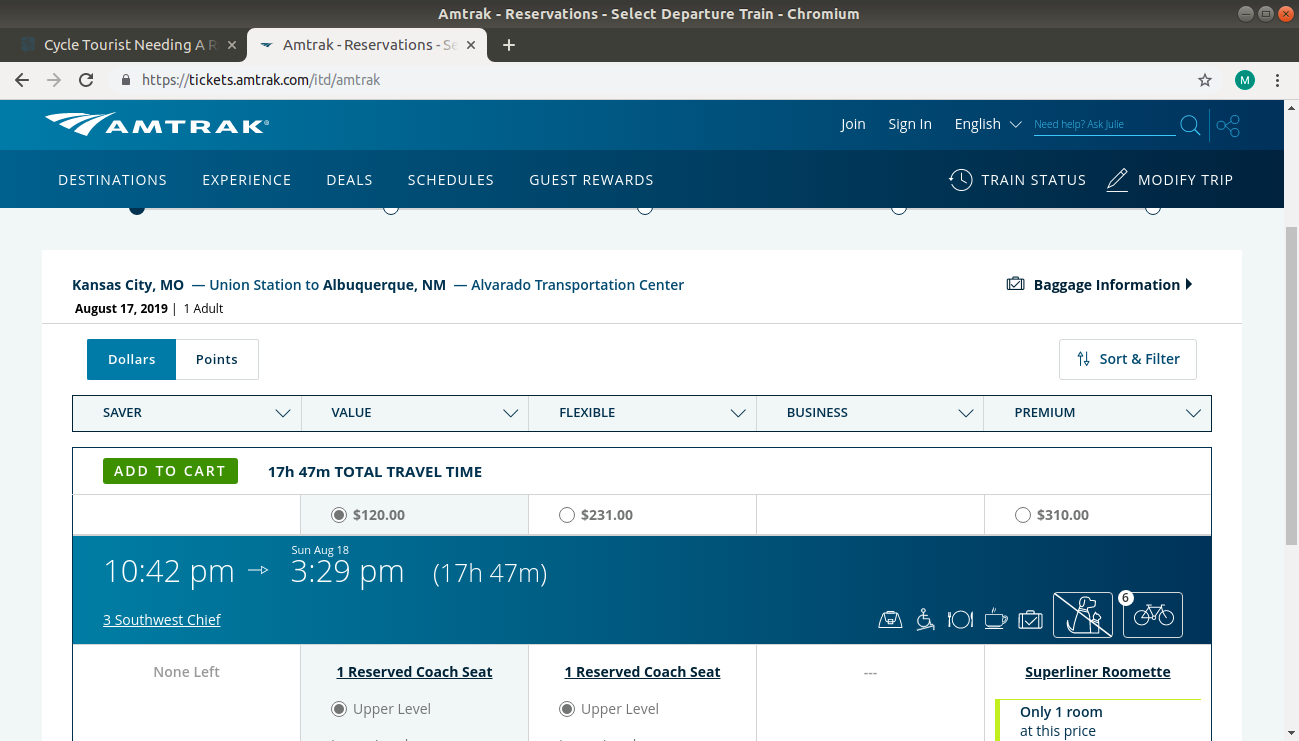Switch pricing to Dollars
The width and height of the screenshot is (1299, 741).
click(x=131, y=359)
